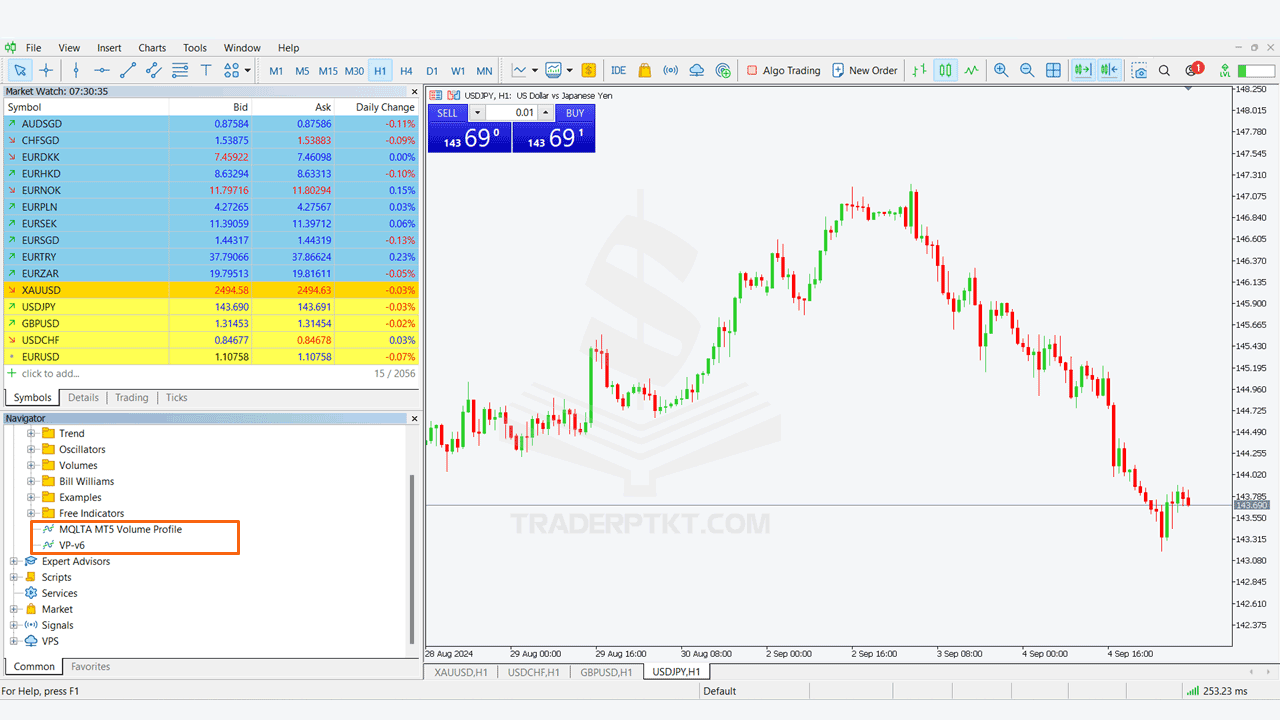The height and width of the screenshot is (720, 1280).
Task: Open the View menu
Action: pyautogui.click(x=69, y=47)
